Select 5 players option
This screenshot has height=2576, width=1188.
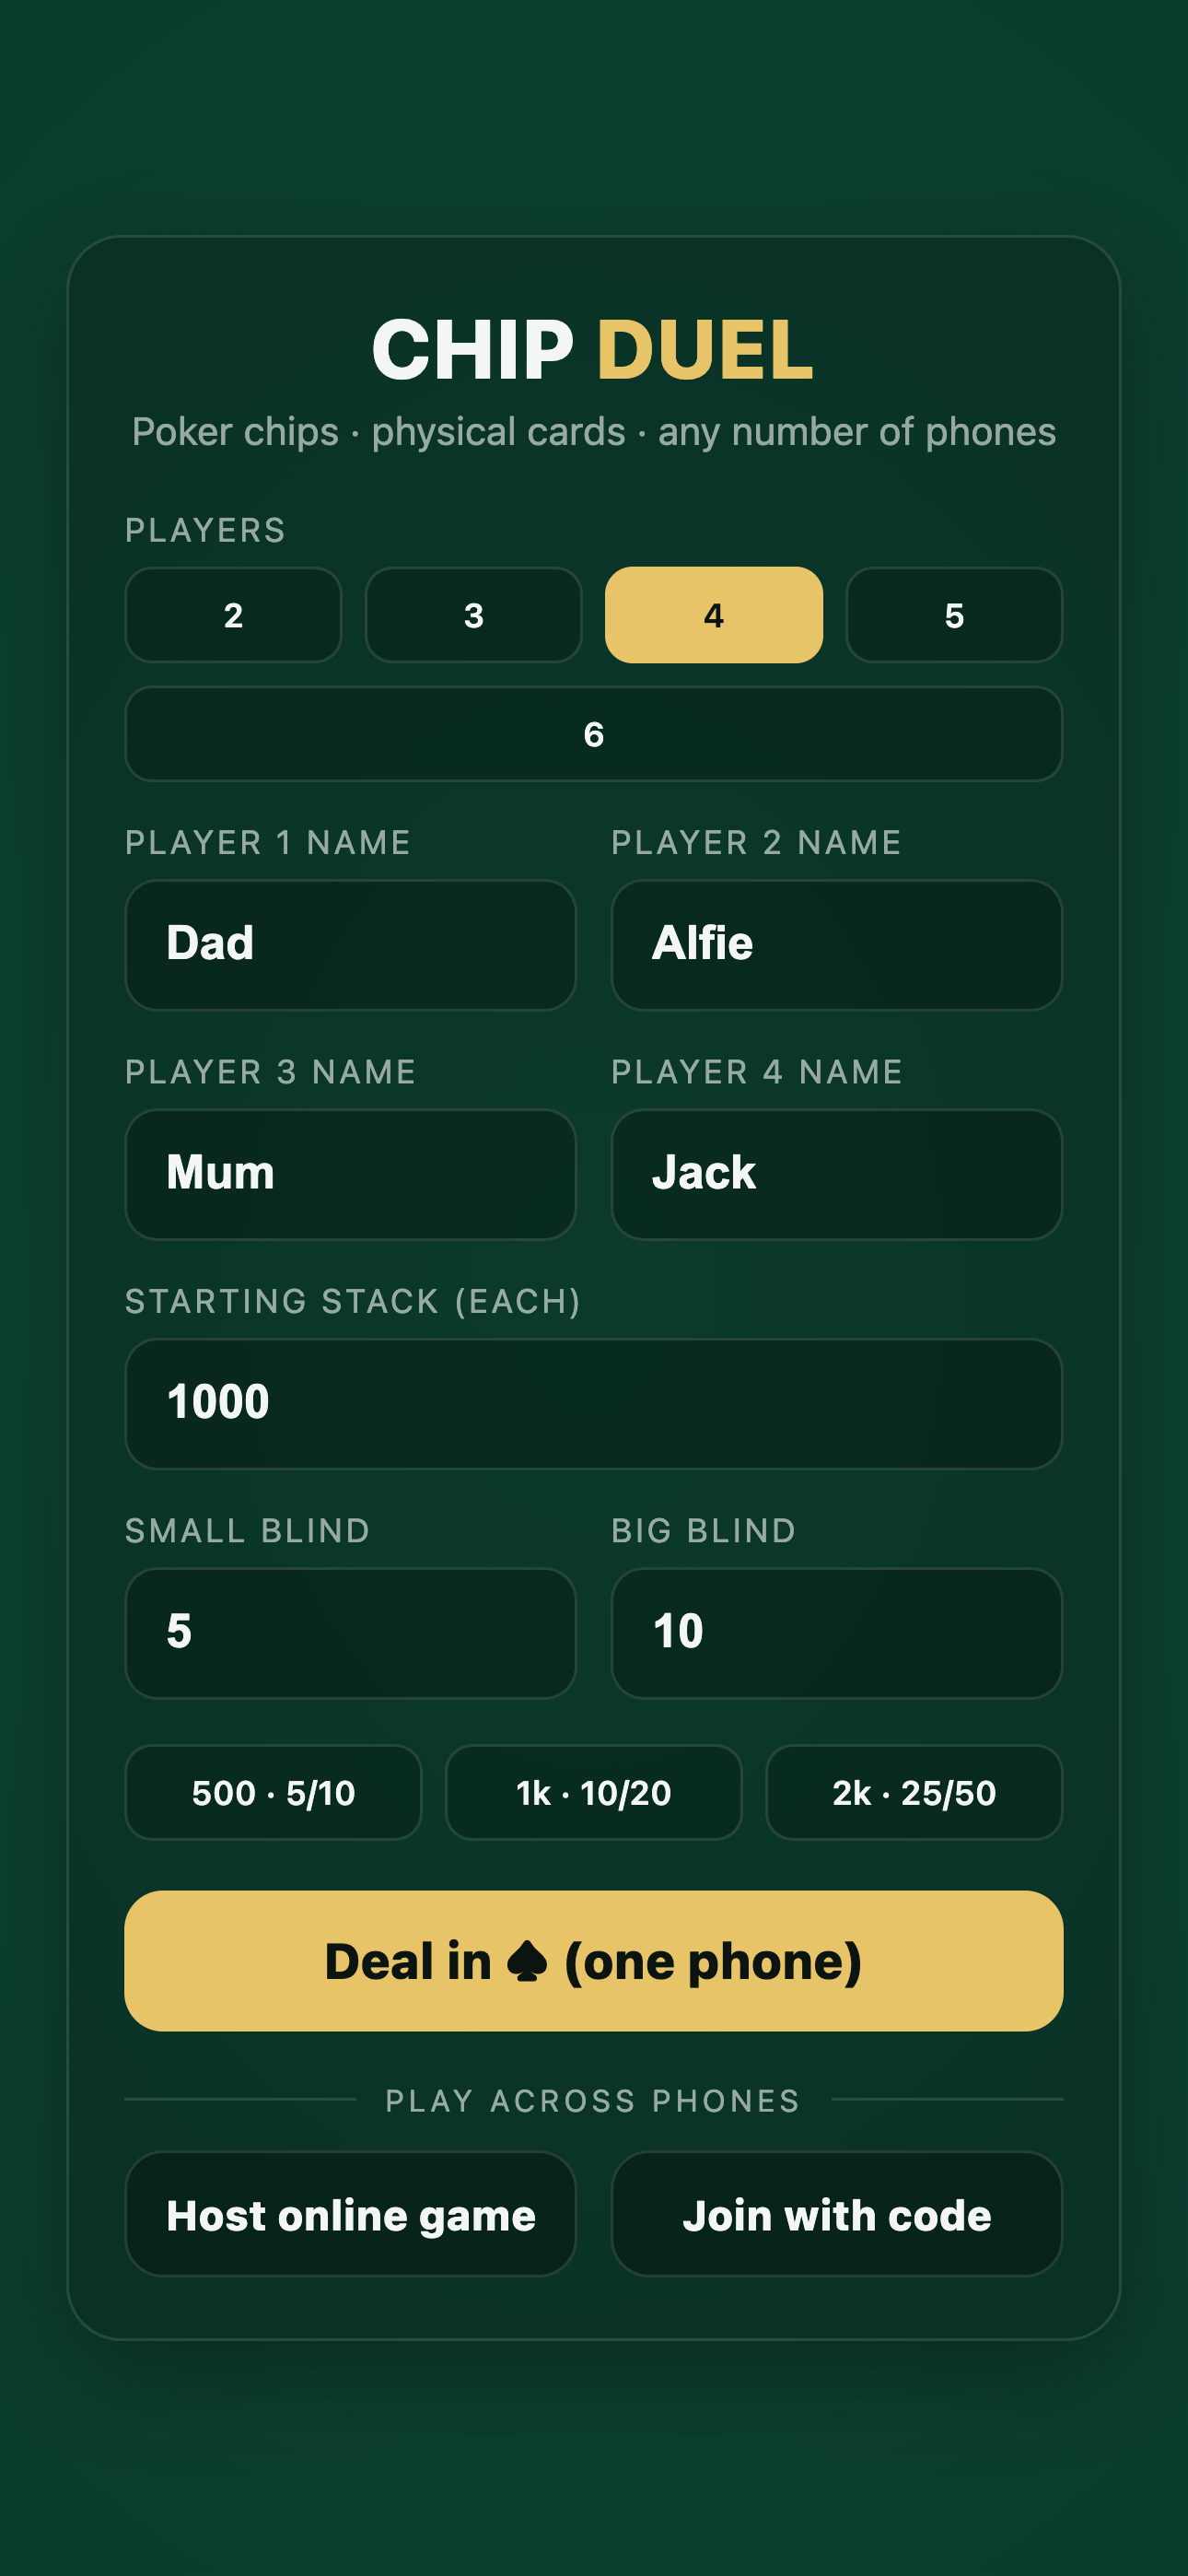[x=954, y=615]
